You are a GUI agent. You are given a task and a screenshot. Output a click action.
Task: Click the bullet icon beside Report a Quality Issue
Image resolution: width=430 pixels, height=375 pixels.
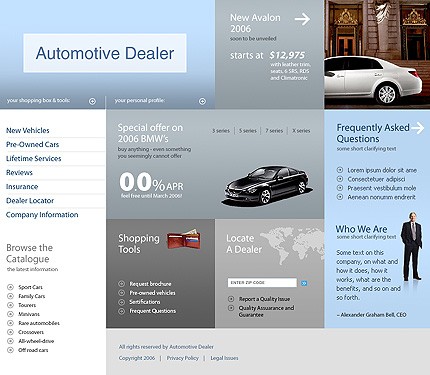(231, 299)
